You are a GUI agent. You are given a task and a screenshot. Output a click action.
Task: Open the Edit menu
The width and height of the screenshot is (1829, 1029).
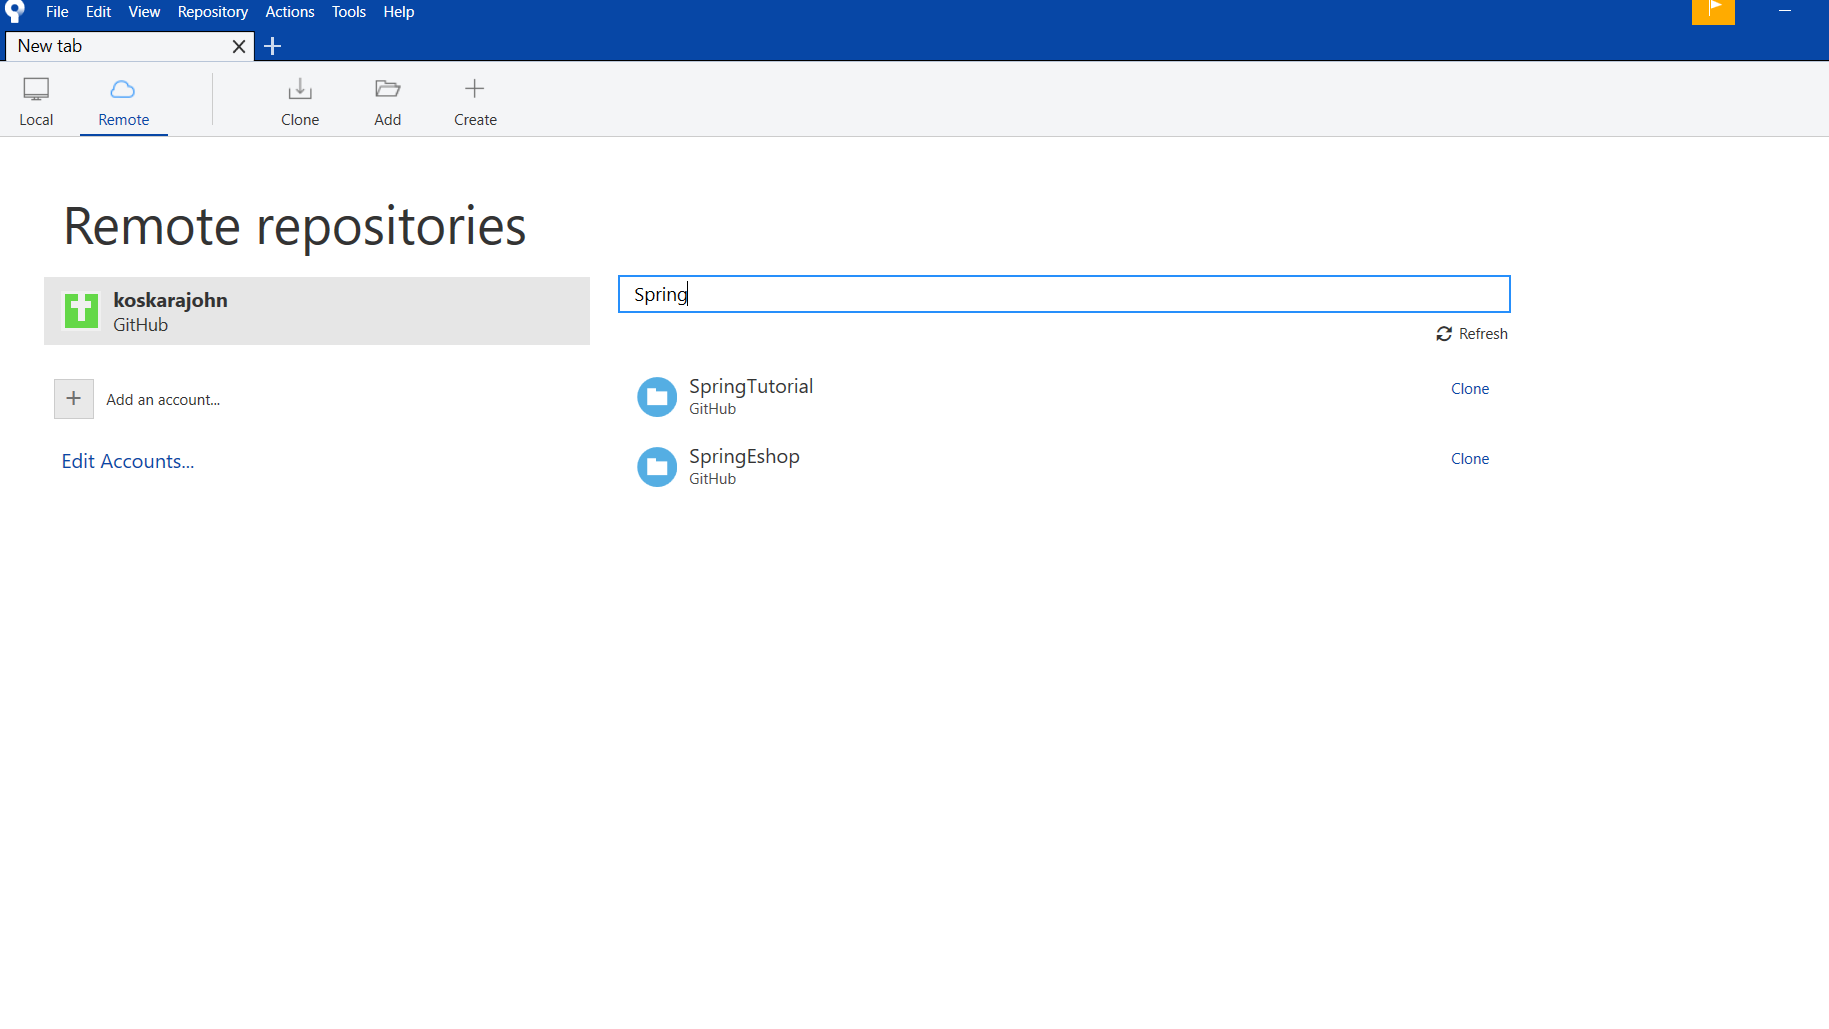(x=98, y=12)
